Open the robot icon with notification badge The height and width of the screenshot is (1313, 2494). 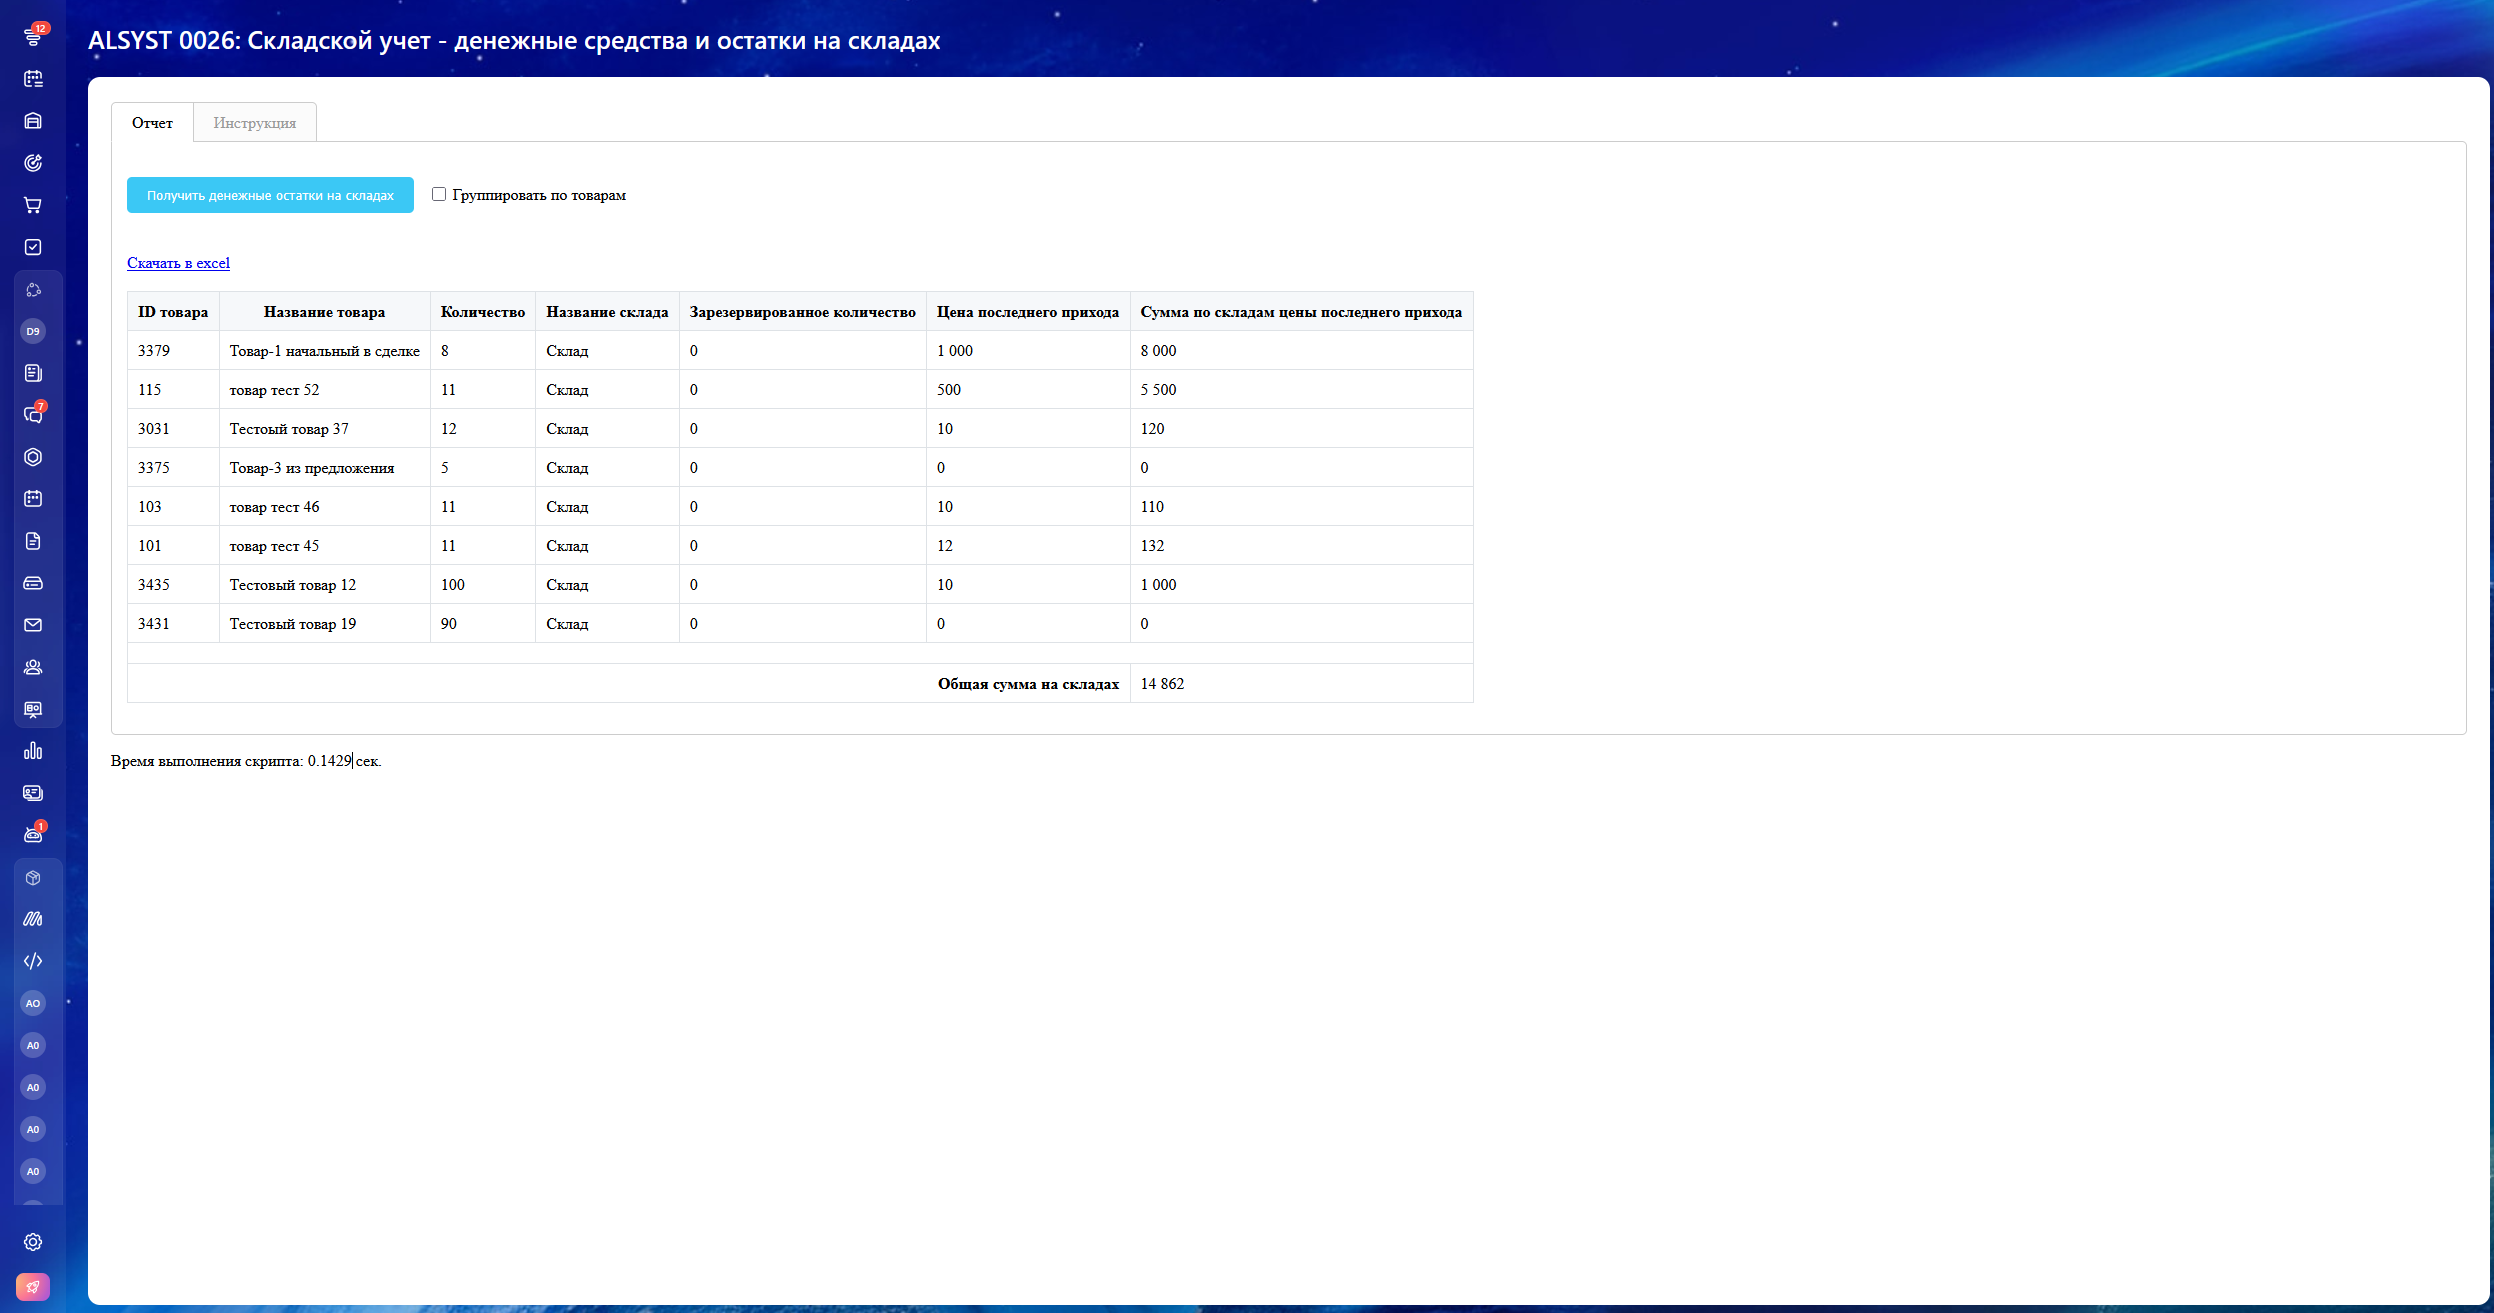33,834
